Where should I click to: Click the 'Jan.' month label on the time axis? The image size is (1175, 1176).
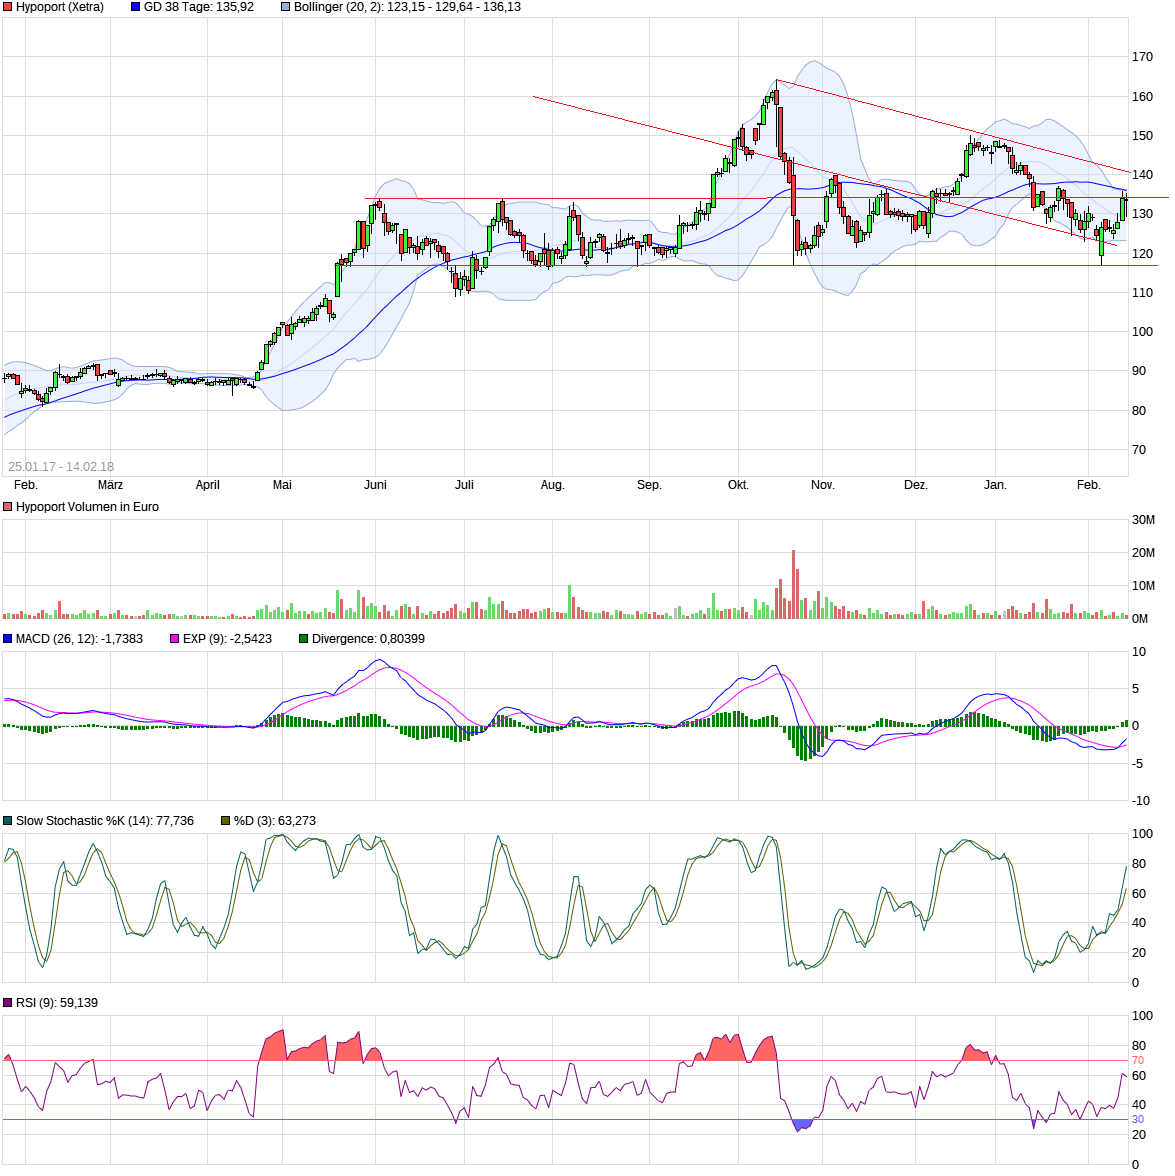(x=995, y=485)
